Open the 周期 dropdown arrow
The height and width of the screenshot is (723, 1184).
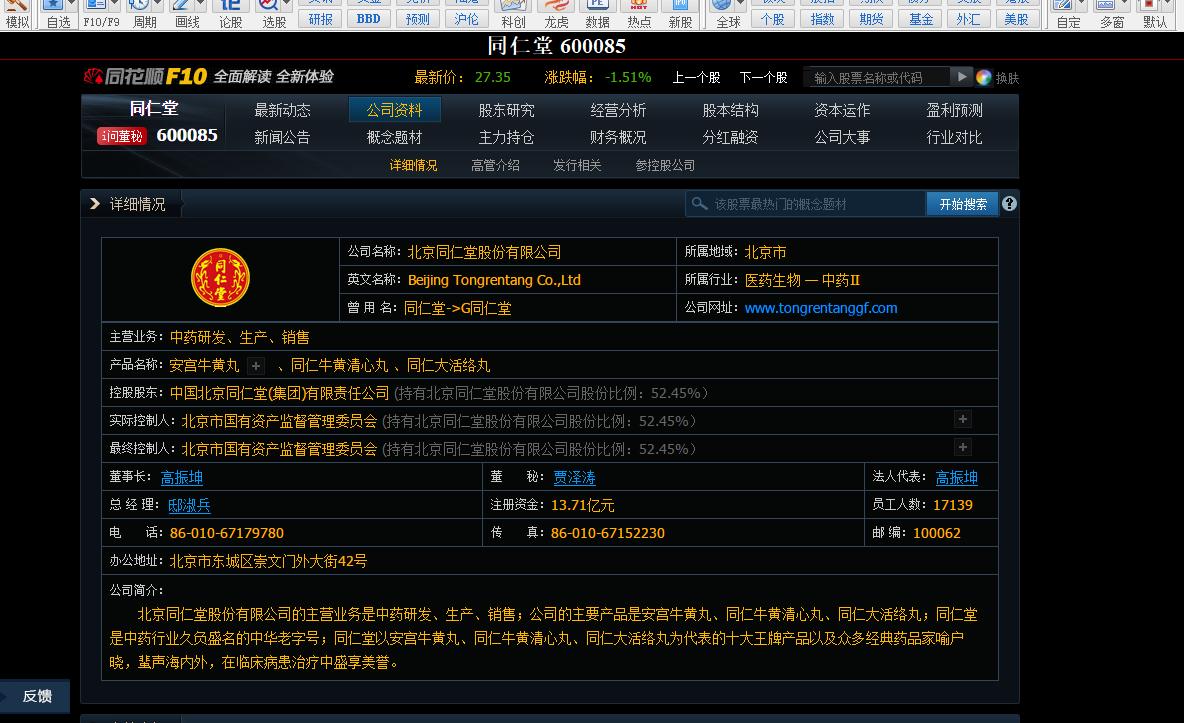click(161, 6)
